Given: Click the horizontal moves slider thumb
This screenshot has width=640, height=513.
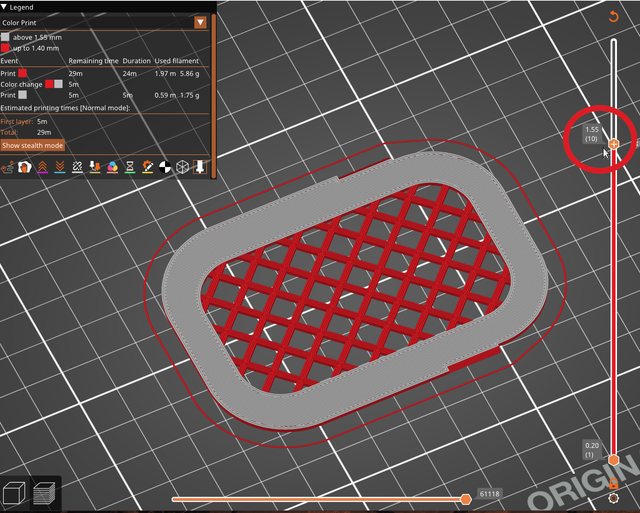Looking at the screenshot, I should [x=466, y=499].
